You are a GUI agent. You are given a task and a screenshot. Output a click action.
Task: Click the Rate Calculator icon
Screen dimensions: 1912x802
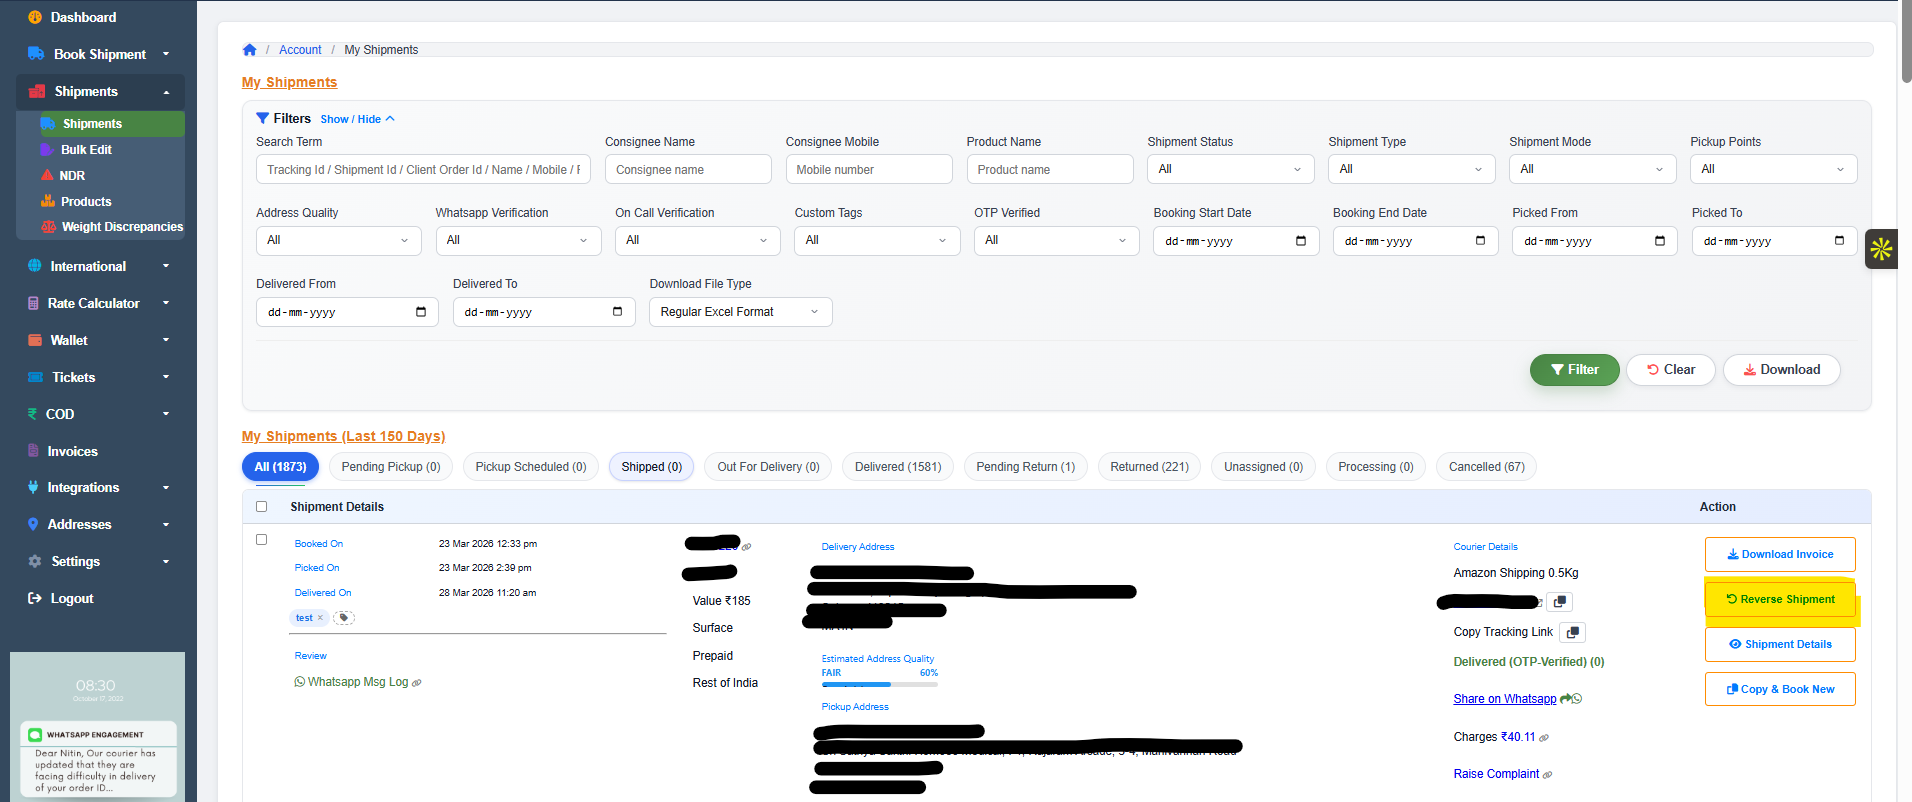pos(34,303)
